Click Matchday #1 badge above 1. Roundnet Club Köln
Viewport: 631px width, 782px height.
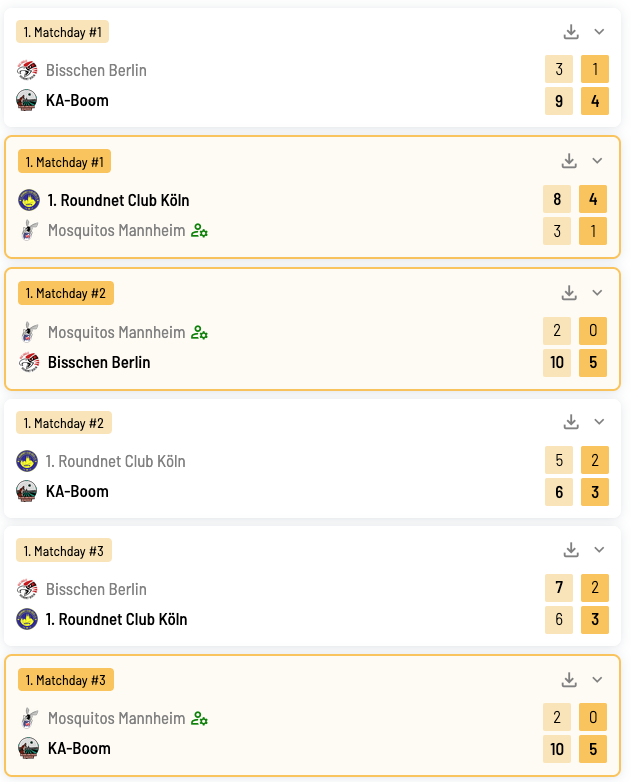coord(64,162)
